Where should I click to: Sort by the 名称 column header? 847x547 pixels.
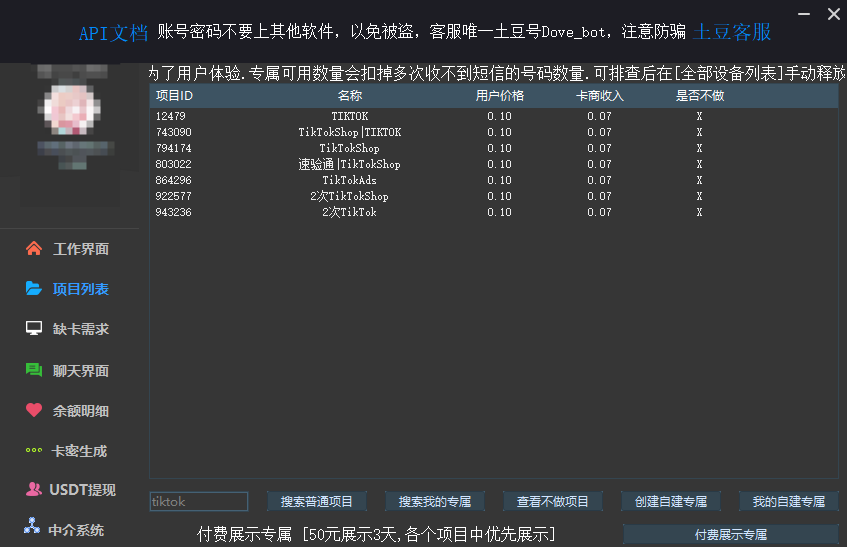349,96
